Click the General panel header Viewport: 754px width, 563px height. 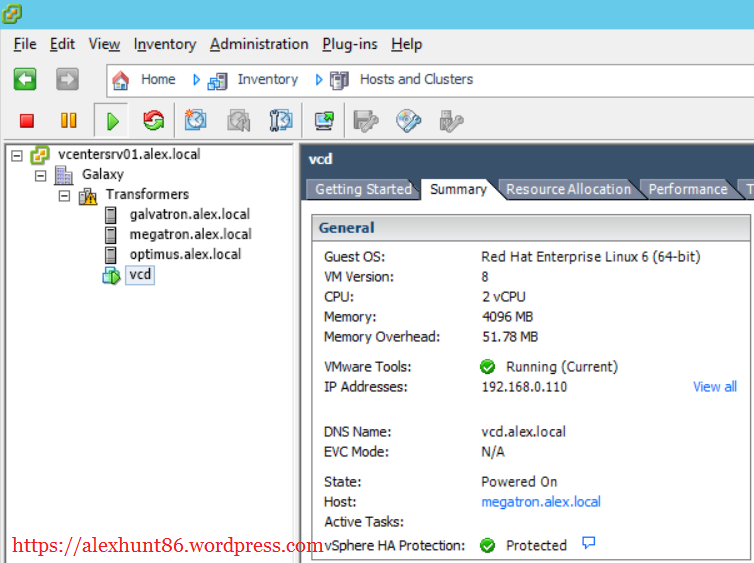pyautogui.click(x=531, y=228)
